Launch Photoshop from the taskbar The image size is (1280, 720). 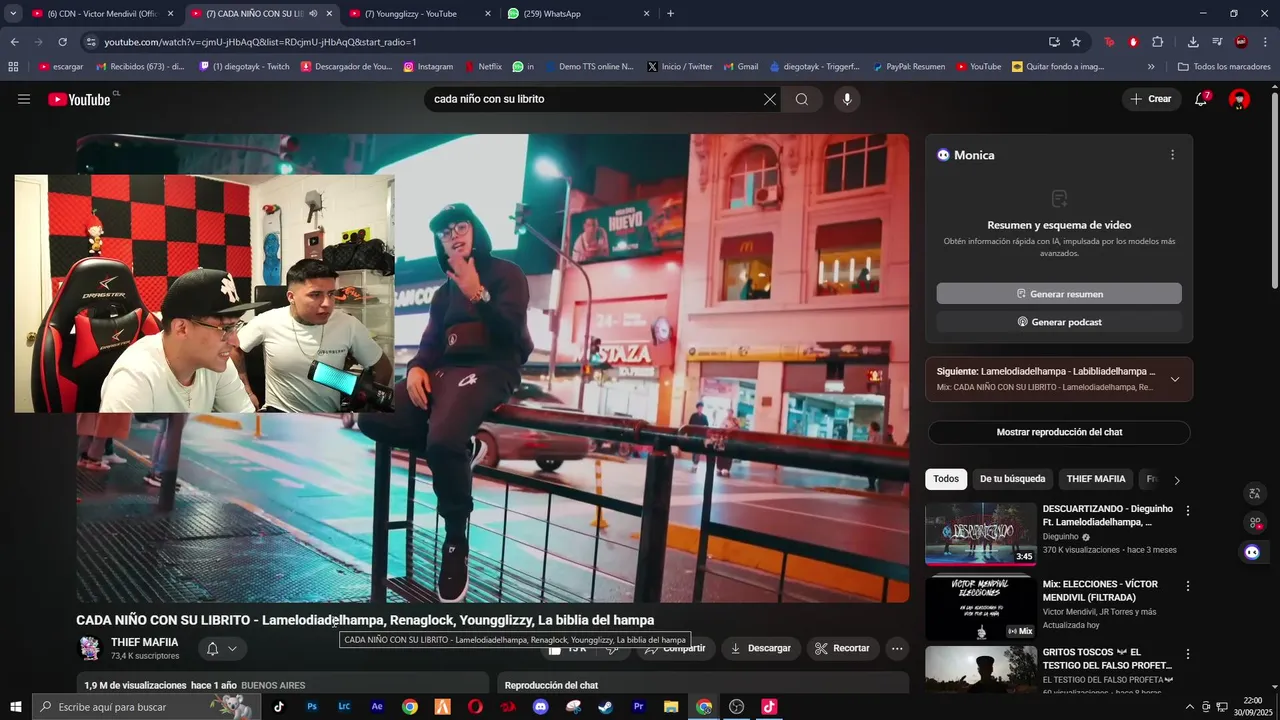(x=312, y=706)
